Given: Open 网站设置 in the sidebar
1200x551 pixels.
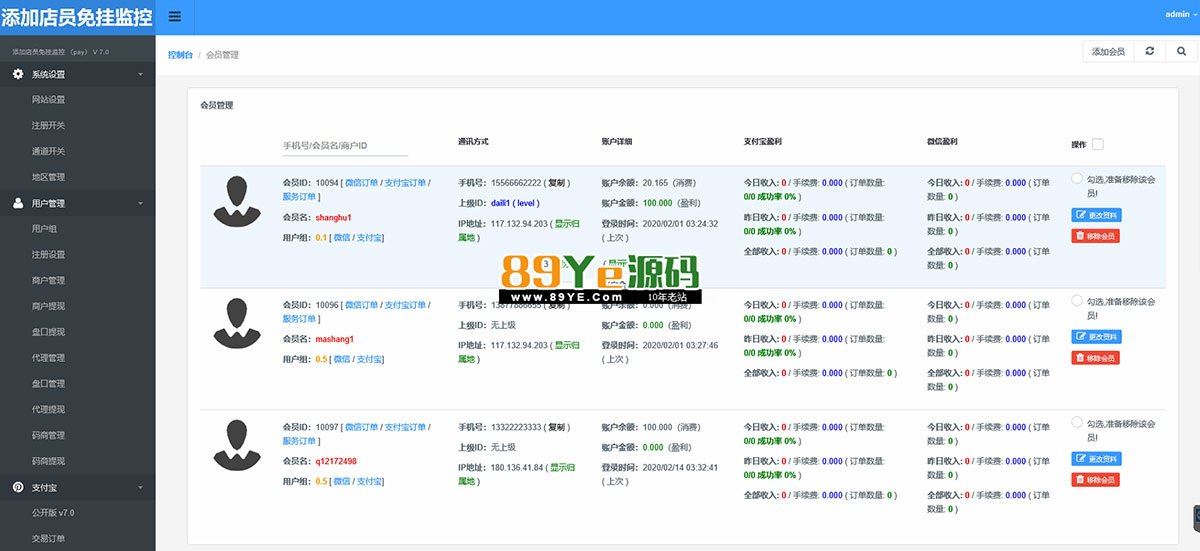Looking at the screenshot, I should click(48, 100).
